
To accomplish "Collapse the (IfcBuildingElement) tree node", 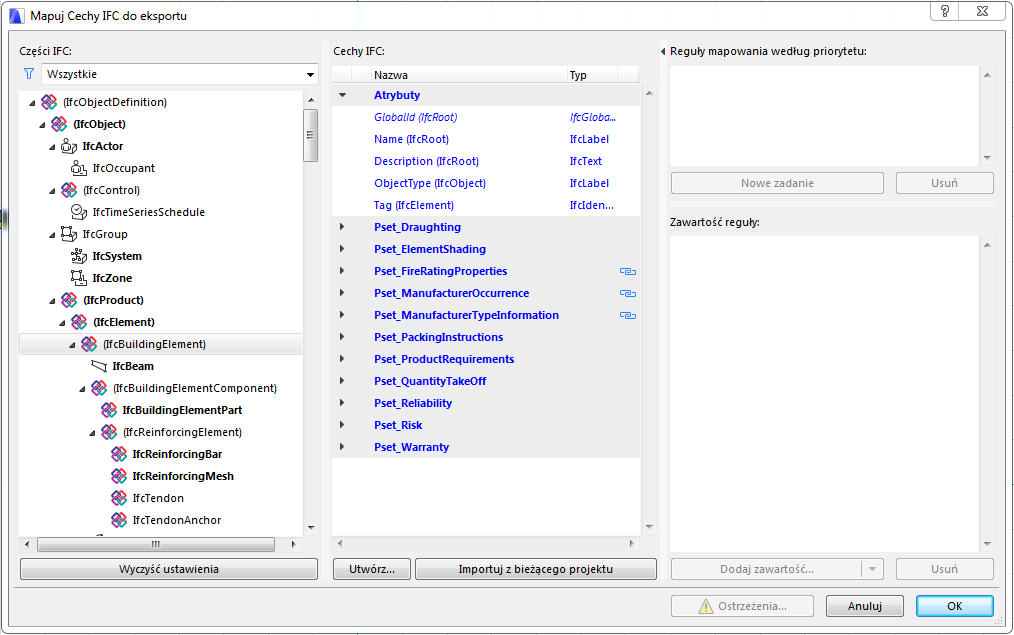I will point(72,344).
